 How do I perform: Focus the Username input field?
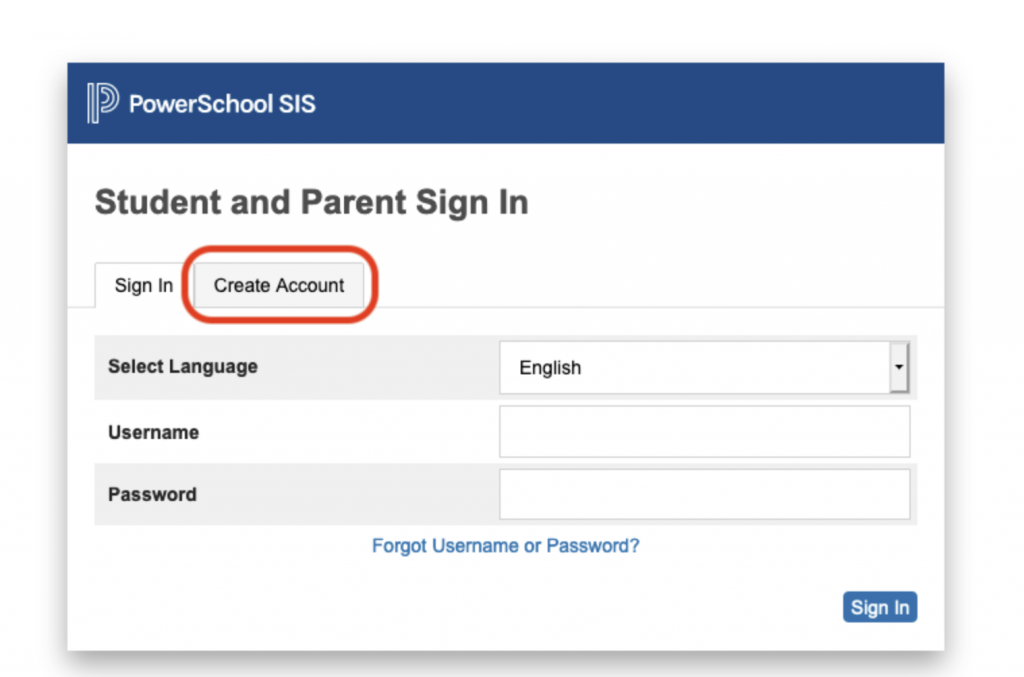(704, 432)
